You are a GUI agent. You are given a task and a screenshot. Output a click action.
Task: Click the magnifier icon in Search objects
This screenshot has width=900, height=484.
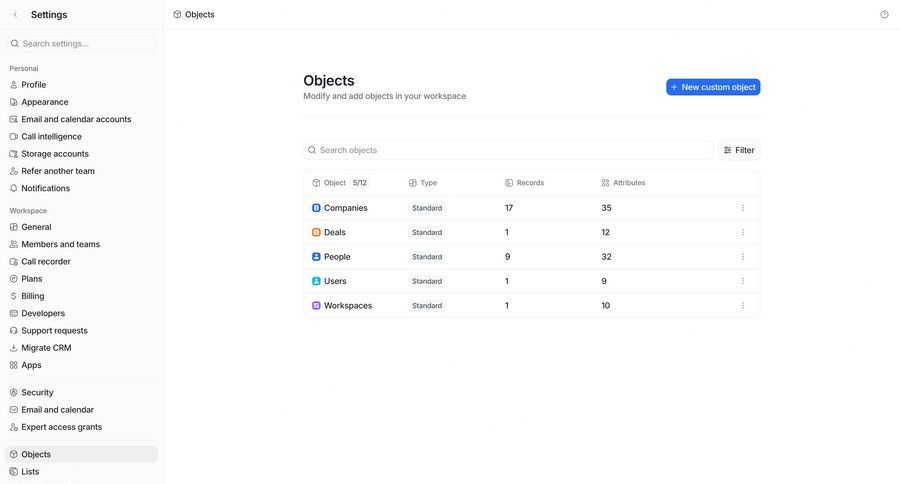[x=312, y=150]
